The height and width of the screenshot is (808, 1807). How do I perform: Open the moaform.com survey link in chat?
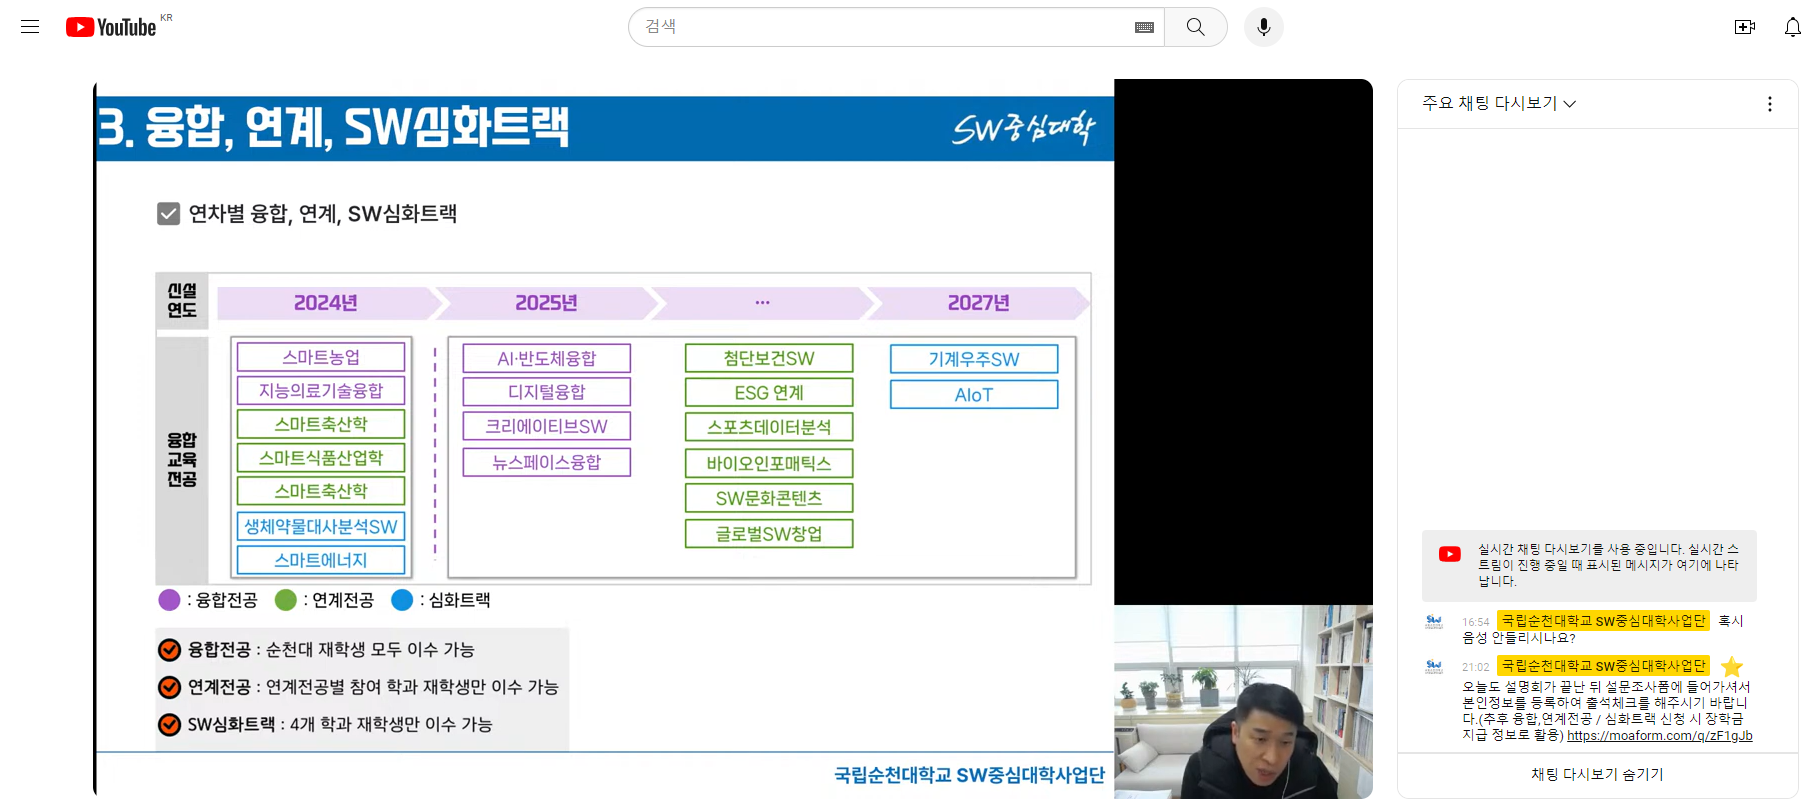(1659, 736)
